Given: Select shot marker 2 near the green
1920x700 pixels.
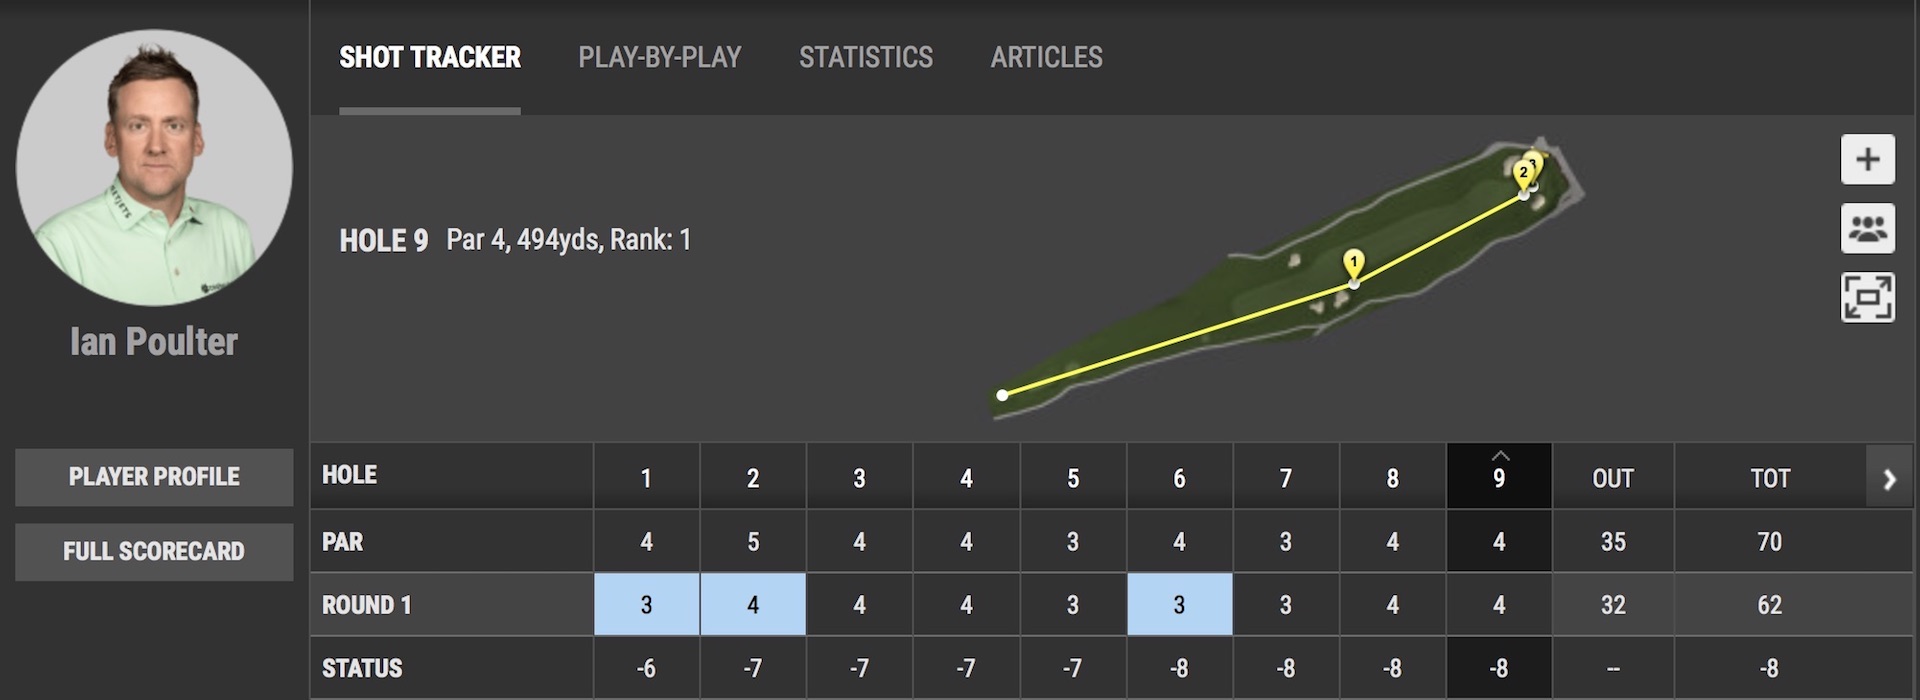Looking at the screenshot, I should pos(1523,173).
